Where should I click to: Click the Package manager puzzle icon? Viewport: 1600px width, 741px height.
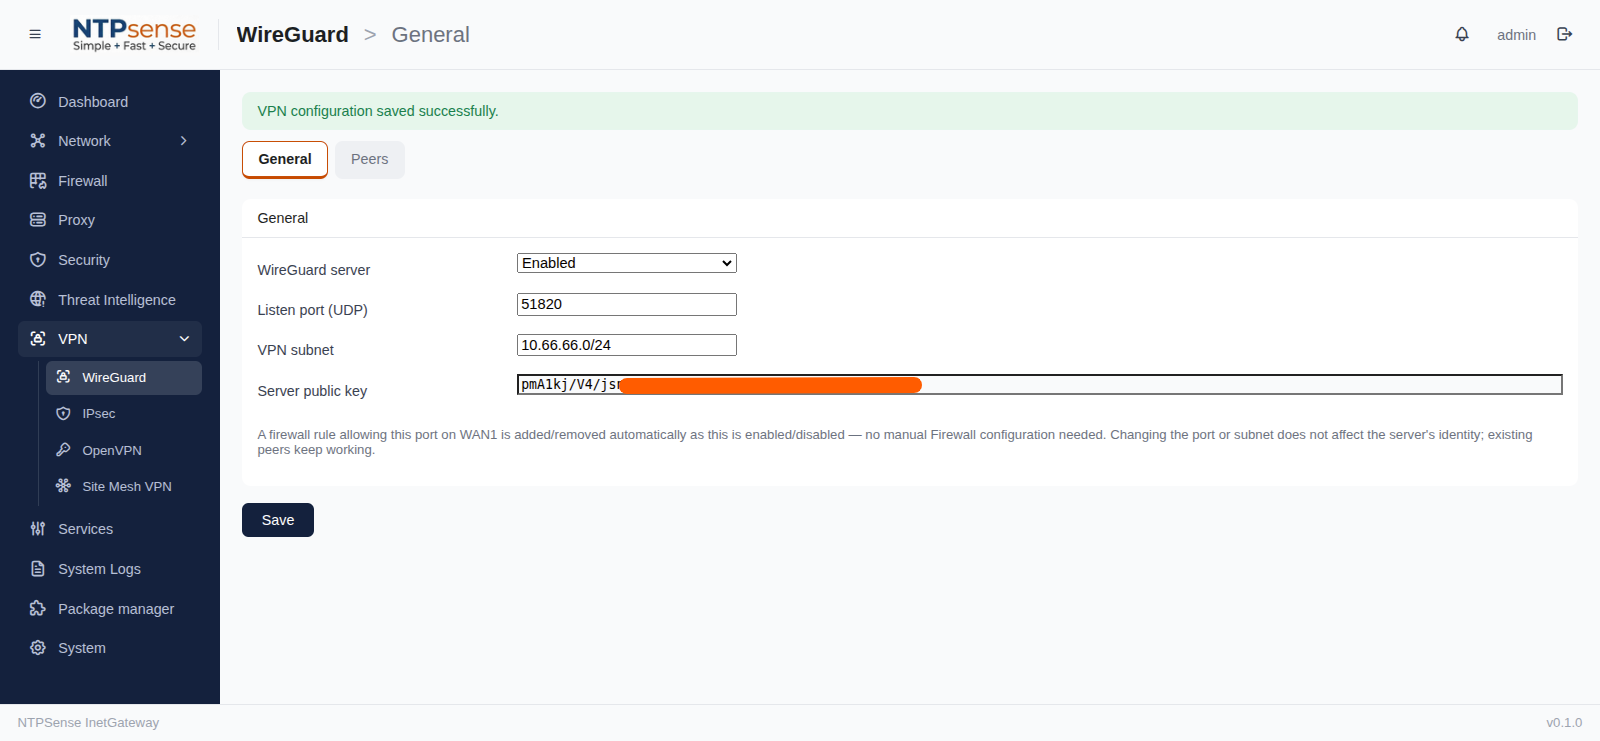tap(38, 608)
